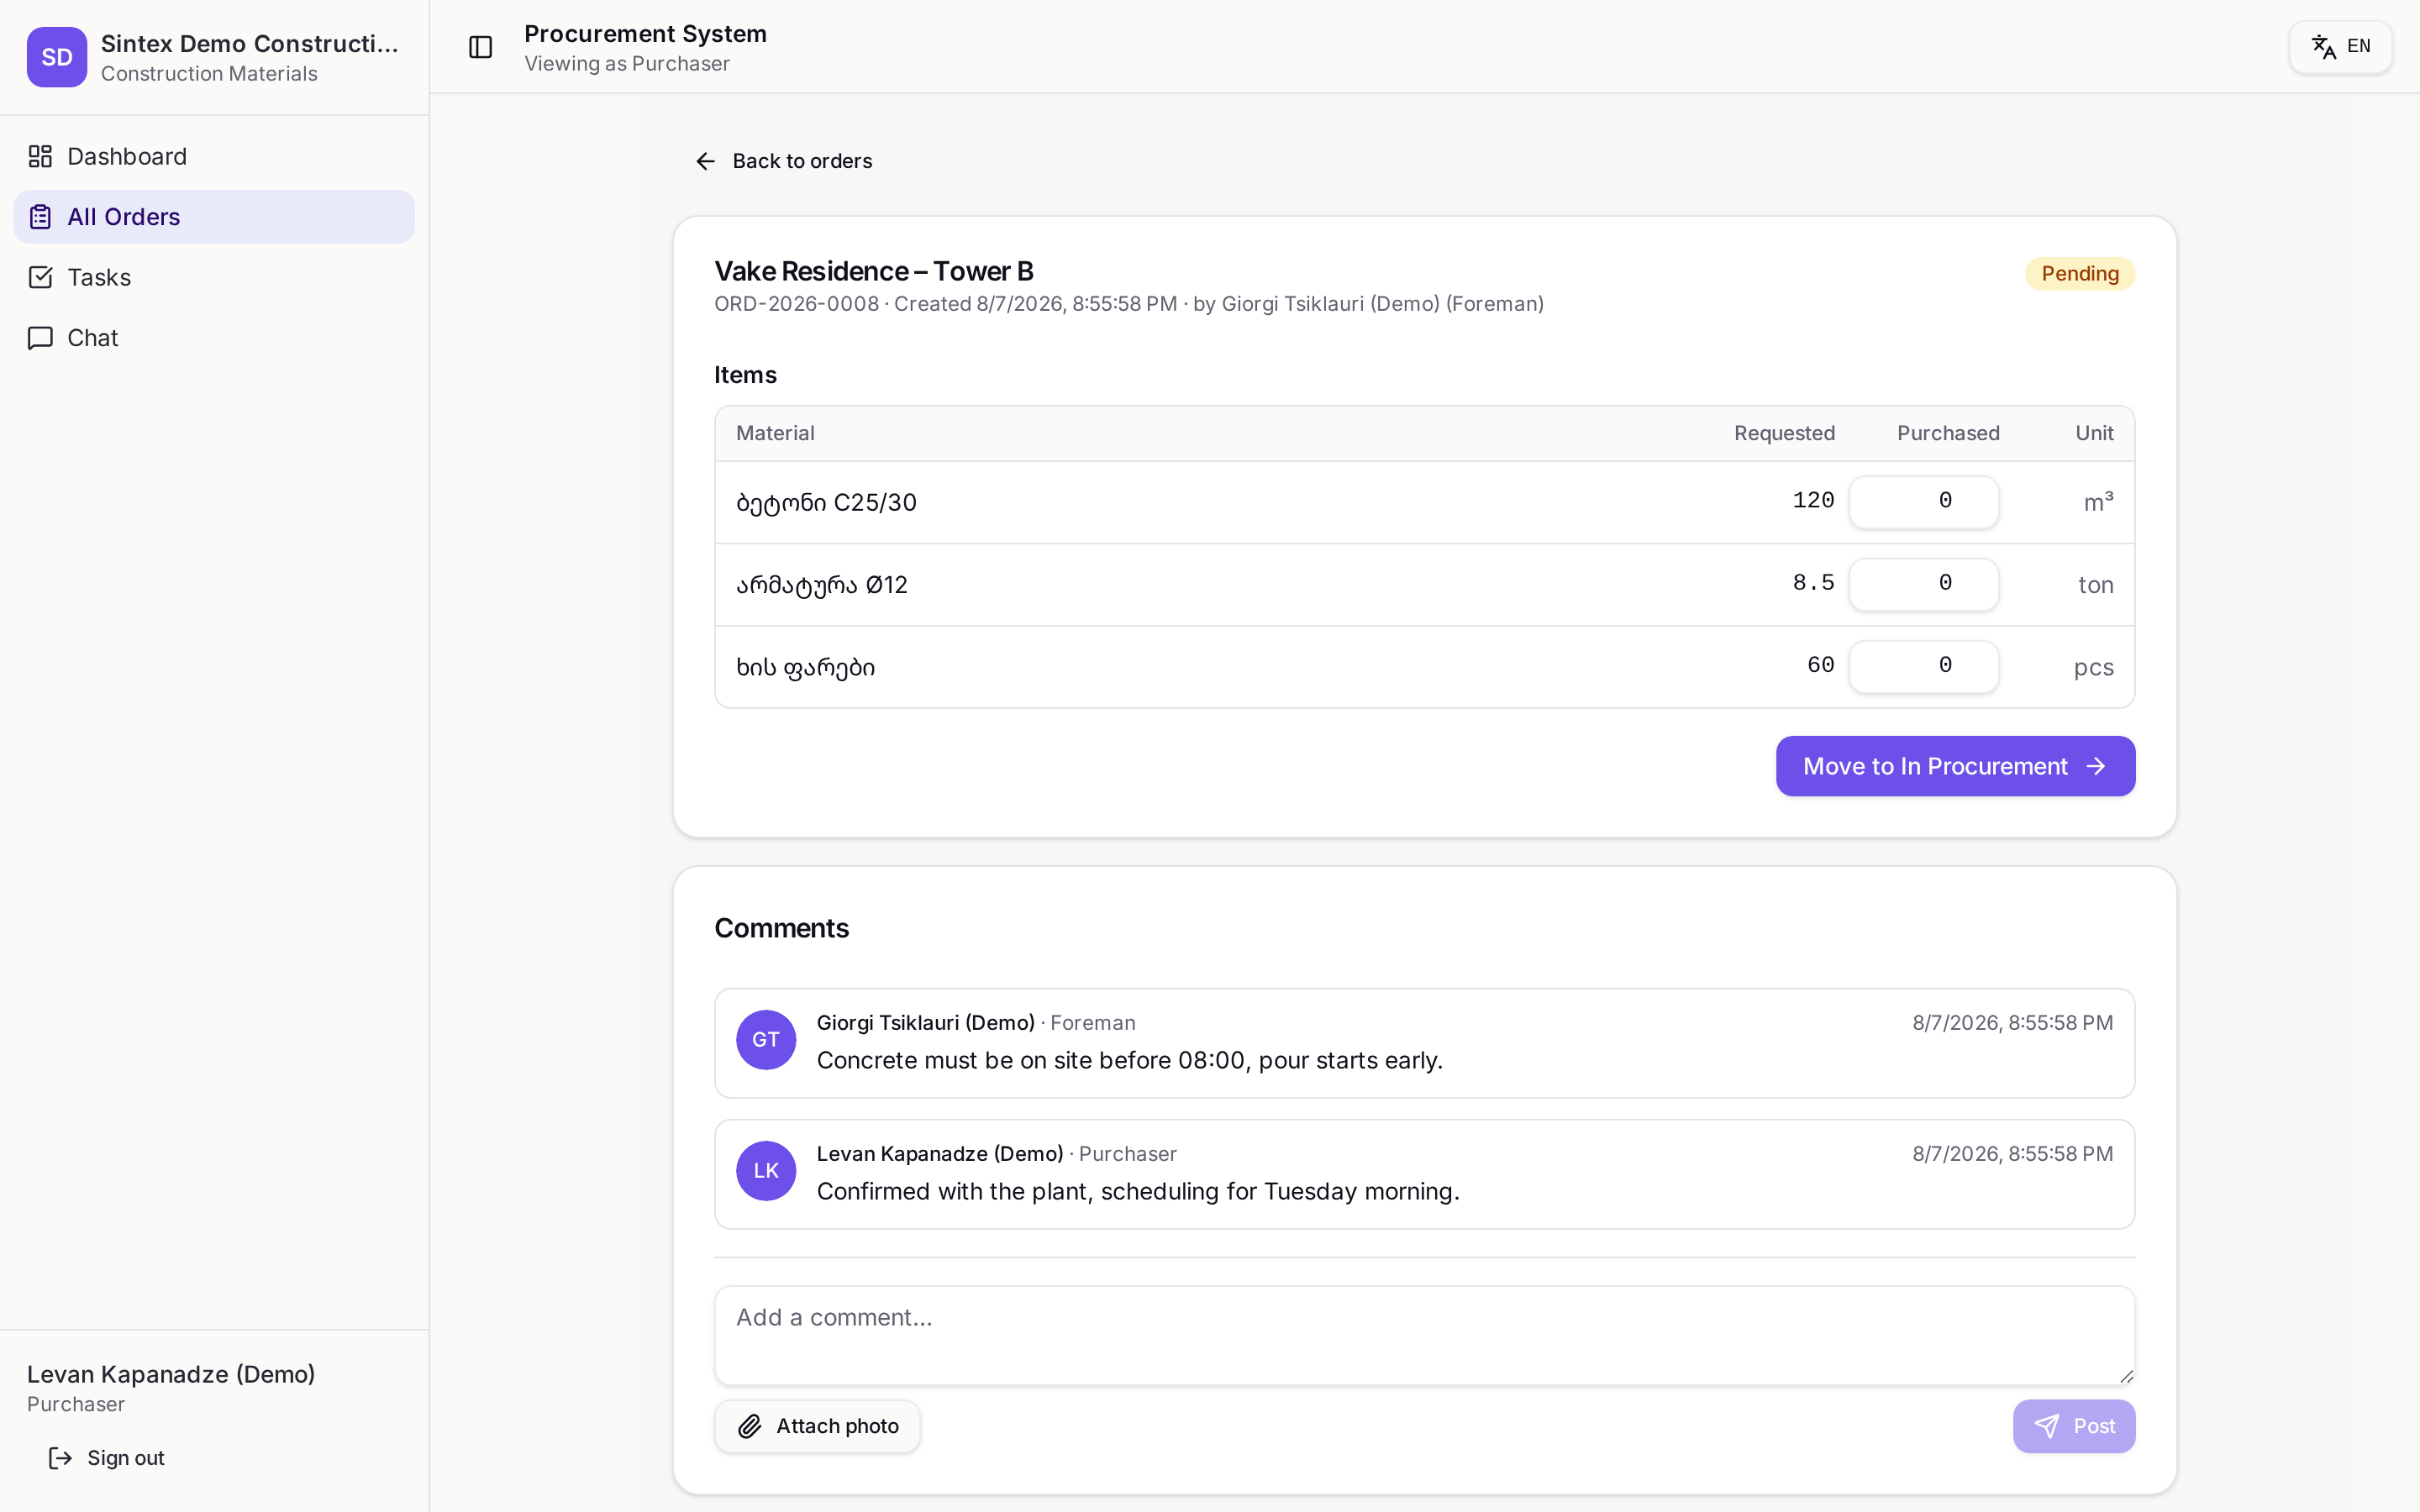Edit purchased quantity for არმატურა Ø12

[1924, 584]
